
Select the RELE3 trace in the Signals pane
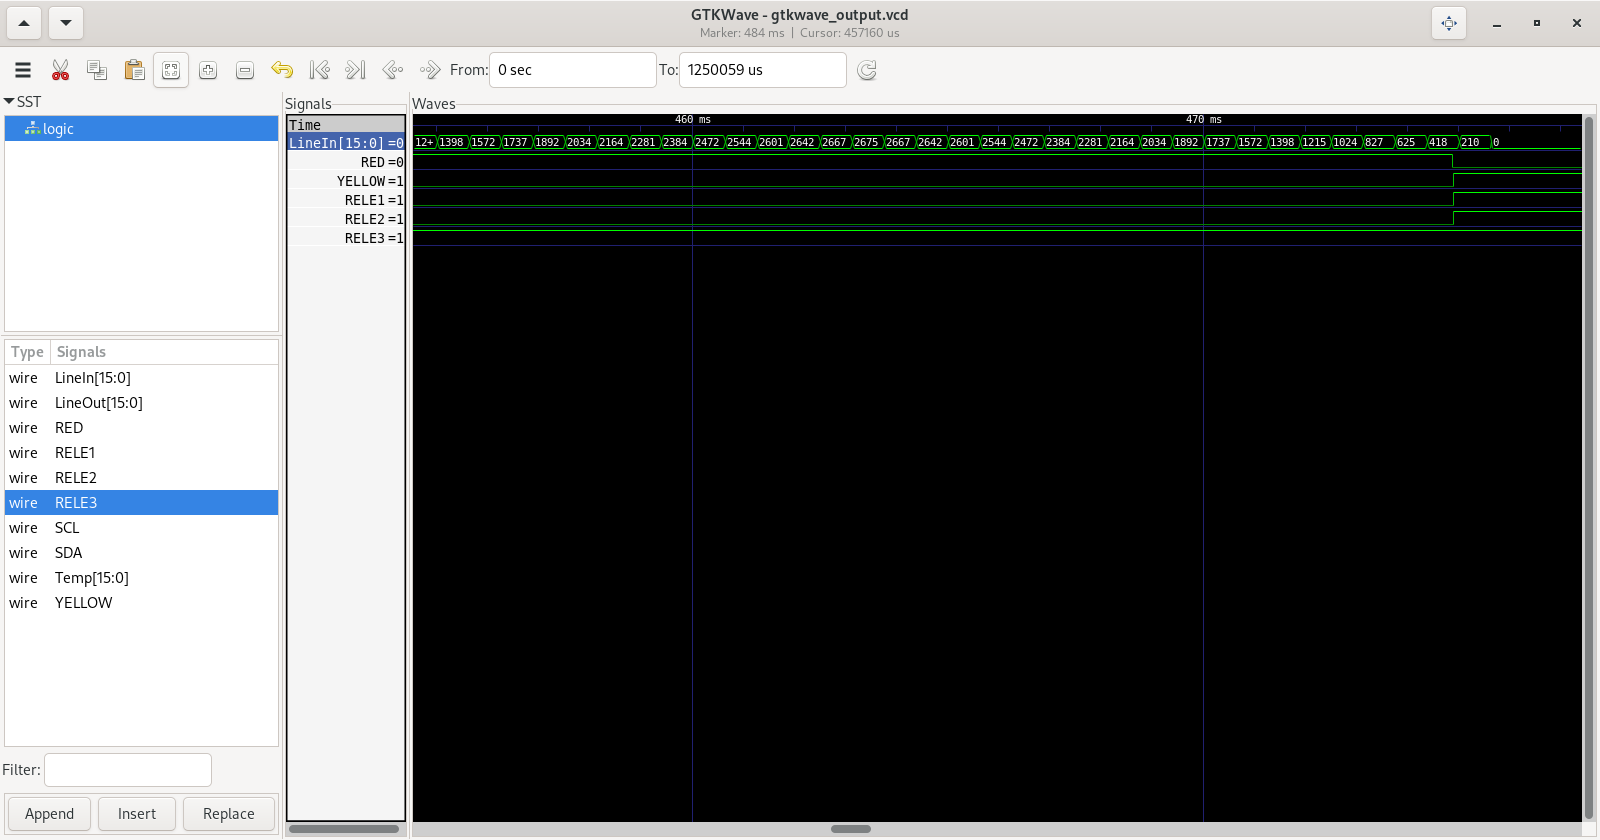point(346,238)
